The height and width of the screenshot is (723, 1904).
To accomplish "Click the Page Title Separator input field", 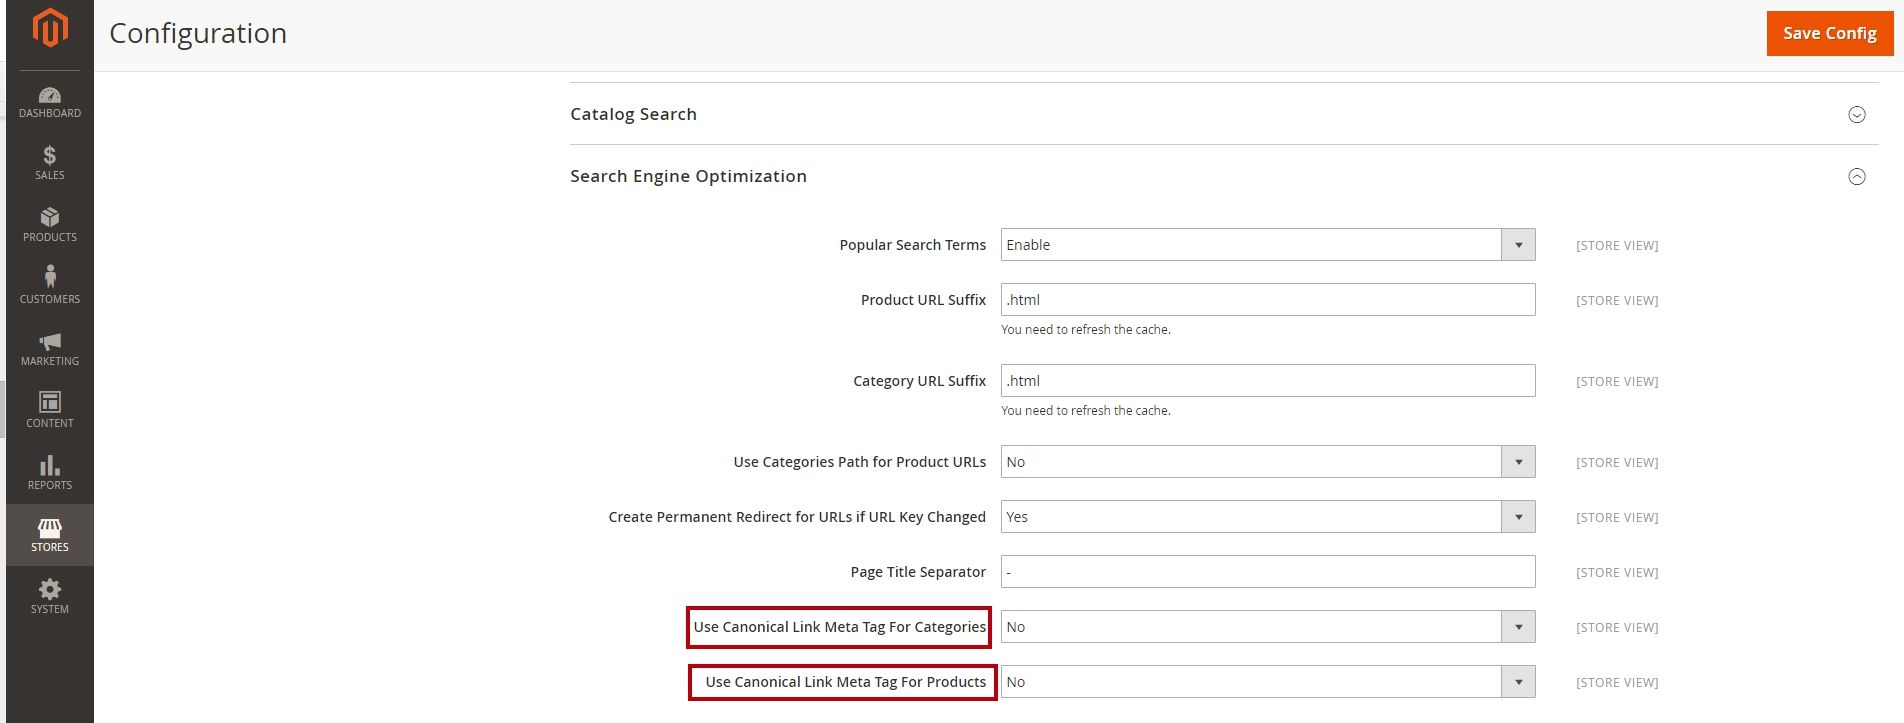I will point(1267,572).
